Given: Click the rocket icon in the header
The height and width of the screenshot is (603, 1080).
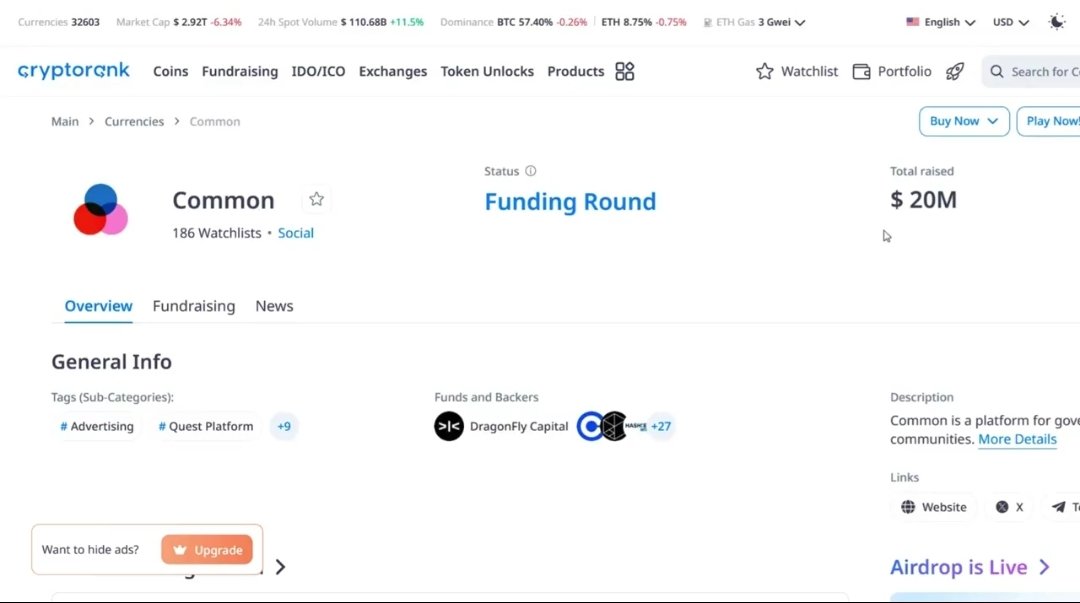Looking at the screenshot, I should tap(955, 71).
